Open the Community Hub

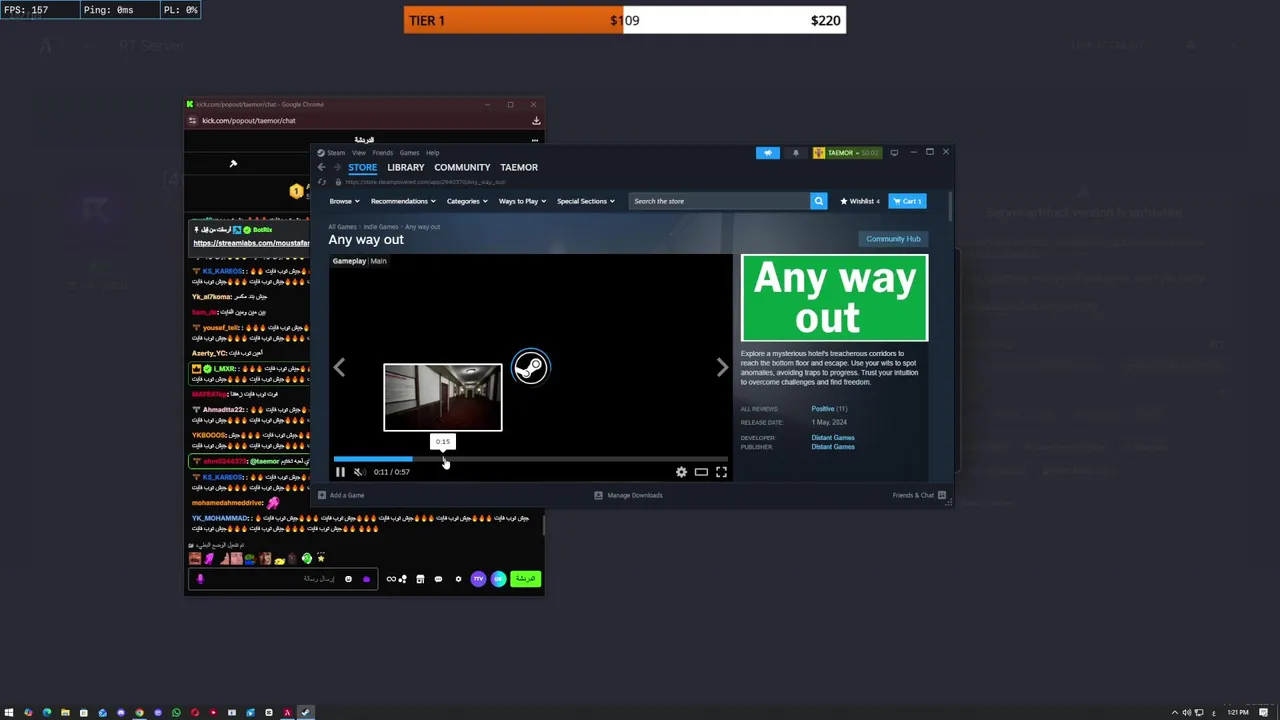[x=893, y=239]
